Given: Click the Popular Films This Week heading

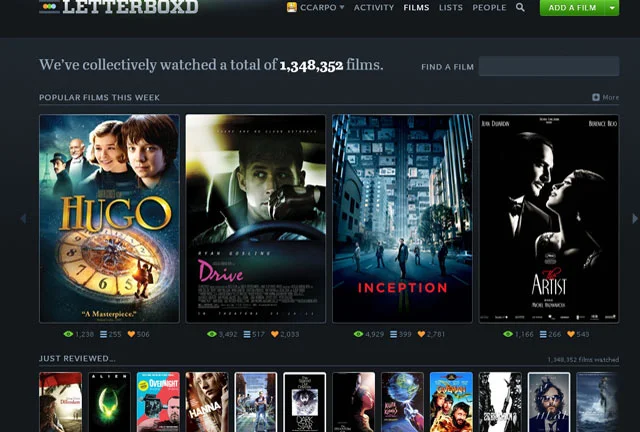Looking at the screenshot, I should pos(99,98).
